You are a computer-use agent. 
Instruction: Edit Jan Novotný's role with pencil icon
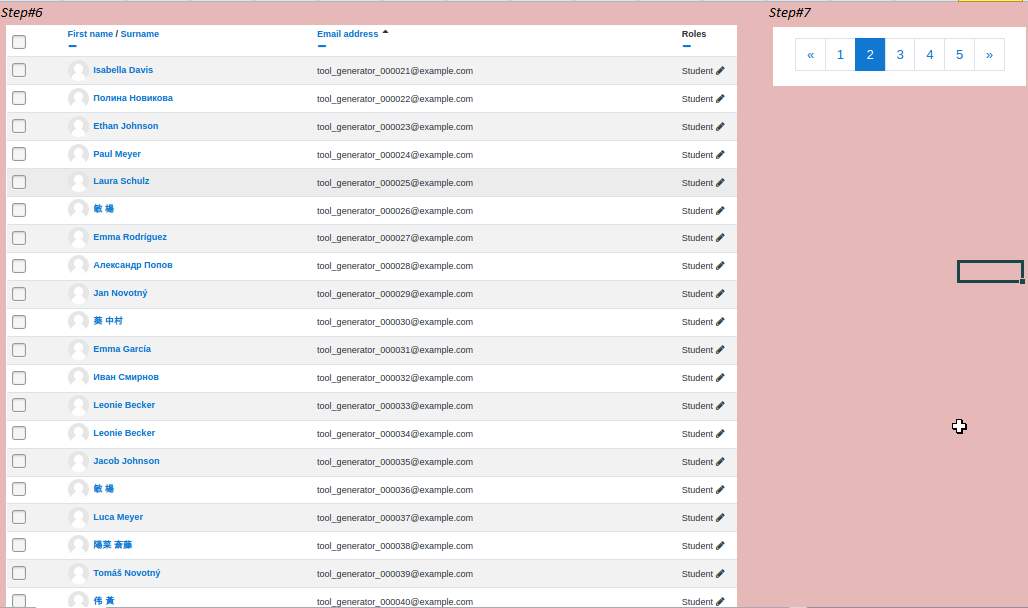(720, 294)
